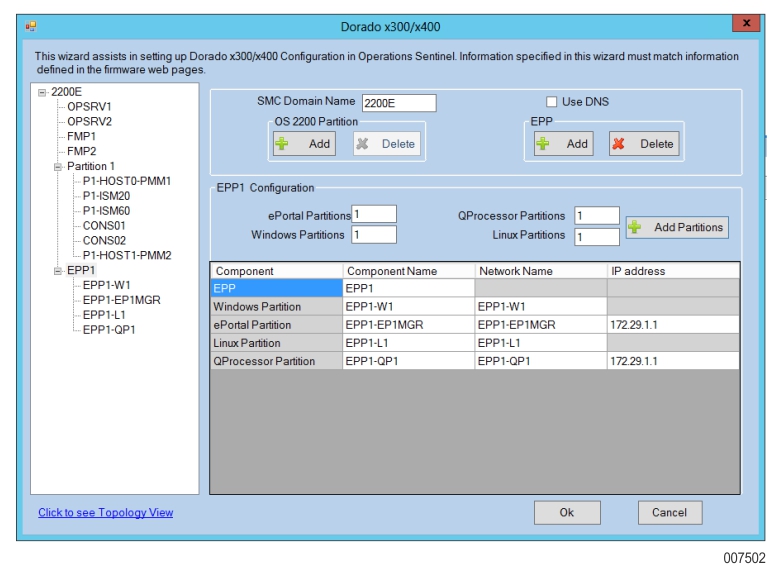The width and height of the screenshot is (775, 570).
Task: Select P1-HOST1-PMM2 in the tree
Action: coord(127,255)
